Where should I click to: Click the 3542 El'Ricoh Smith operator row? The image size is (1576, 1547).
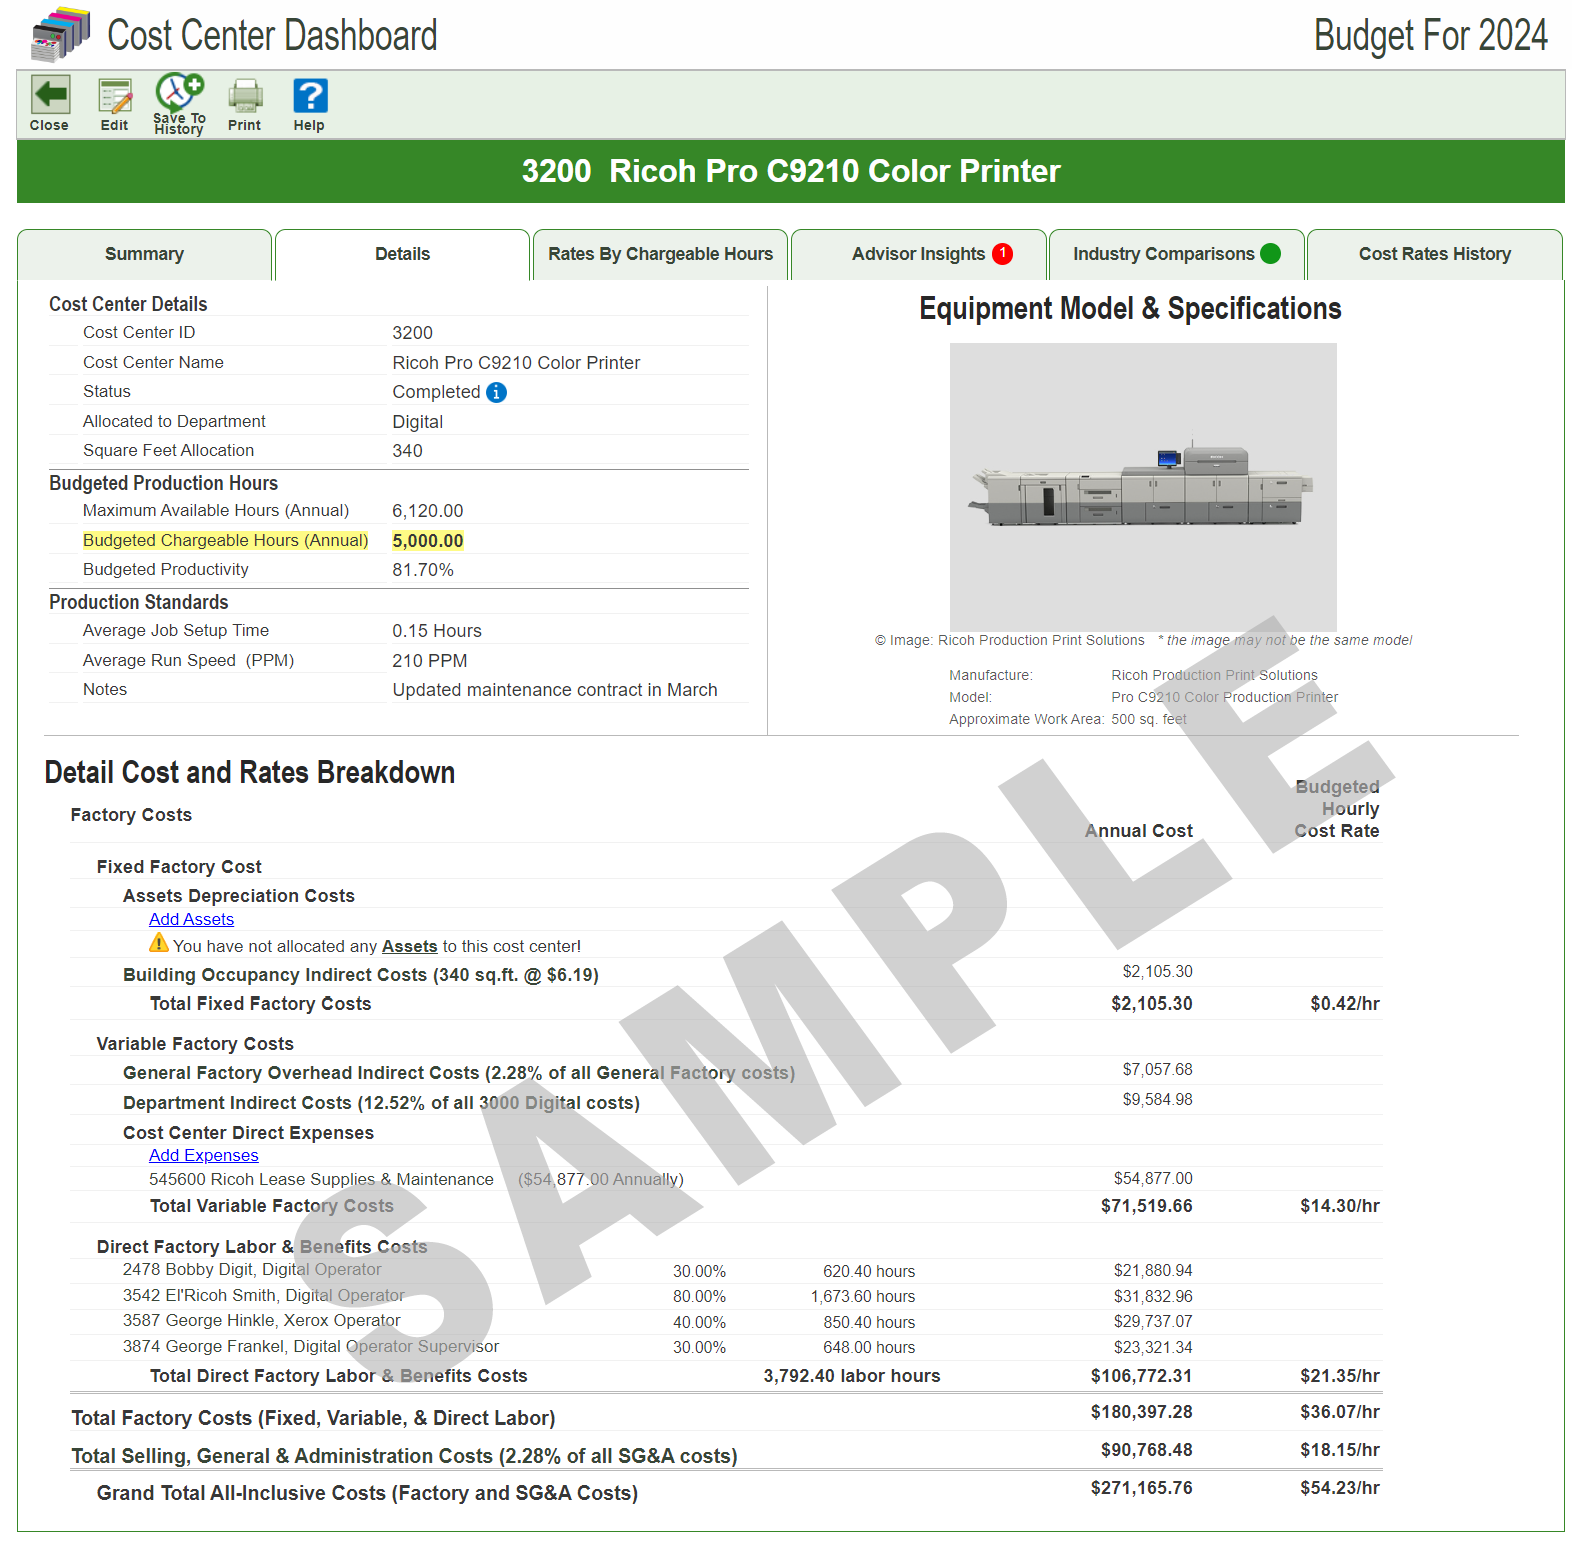point(726,1297)
